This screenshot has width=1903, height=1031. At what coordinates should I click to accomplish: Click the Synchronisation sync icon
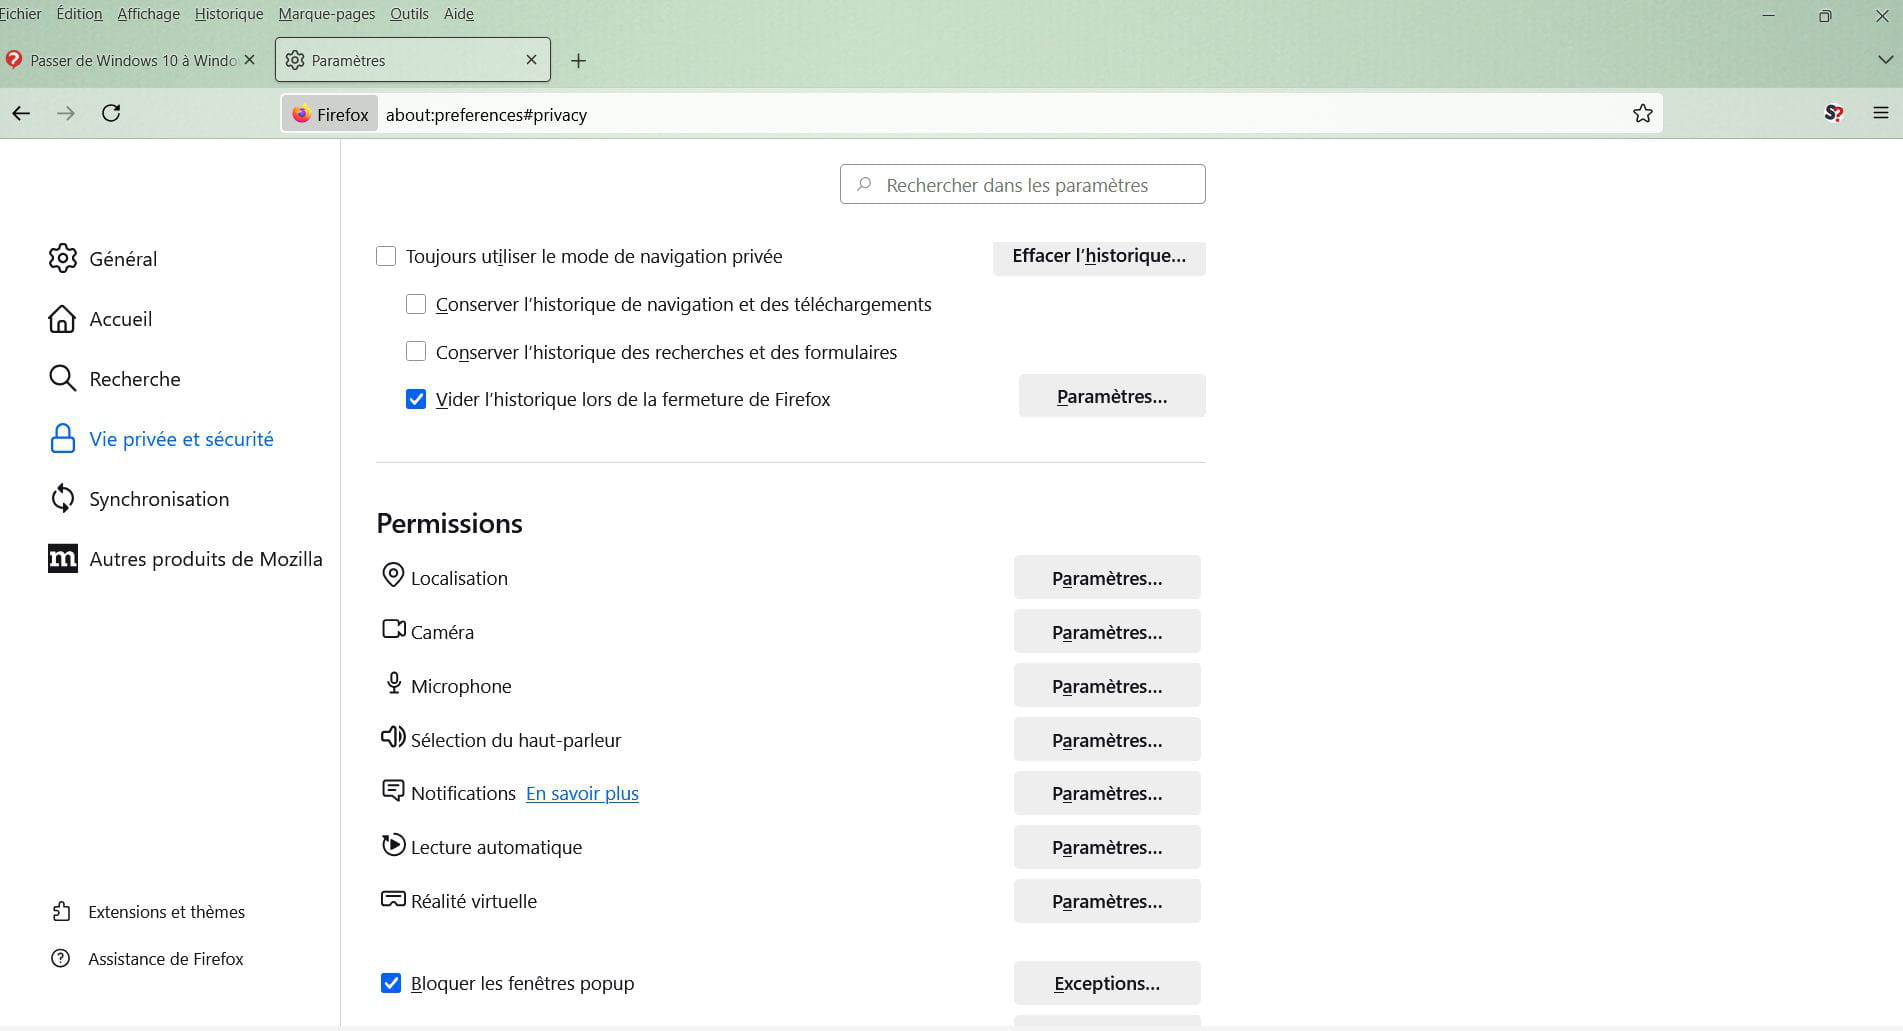[x=62, y=498]
